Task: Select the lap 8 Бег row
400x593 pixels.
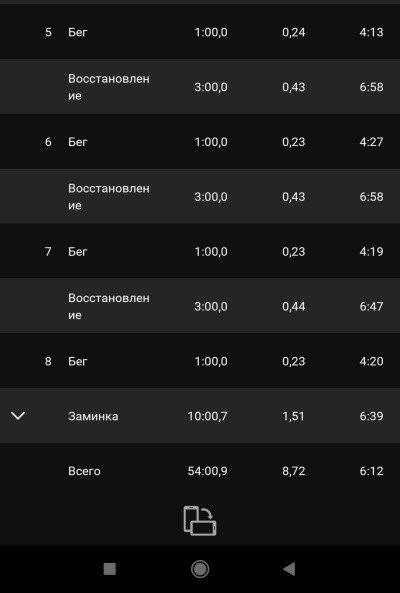Action: [x=200, y=361]
